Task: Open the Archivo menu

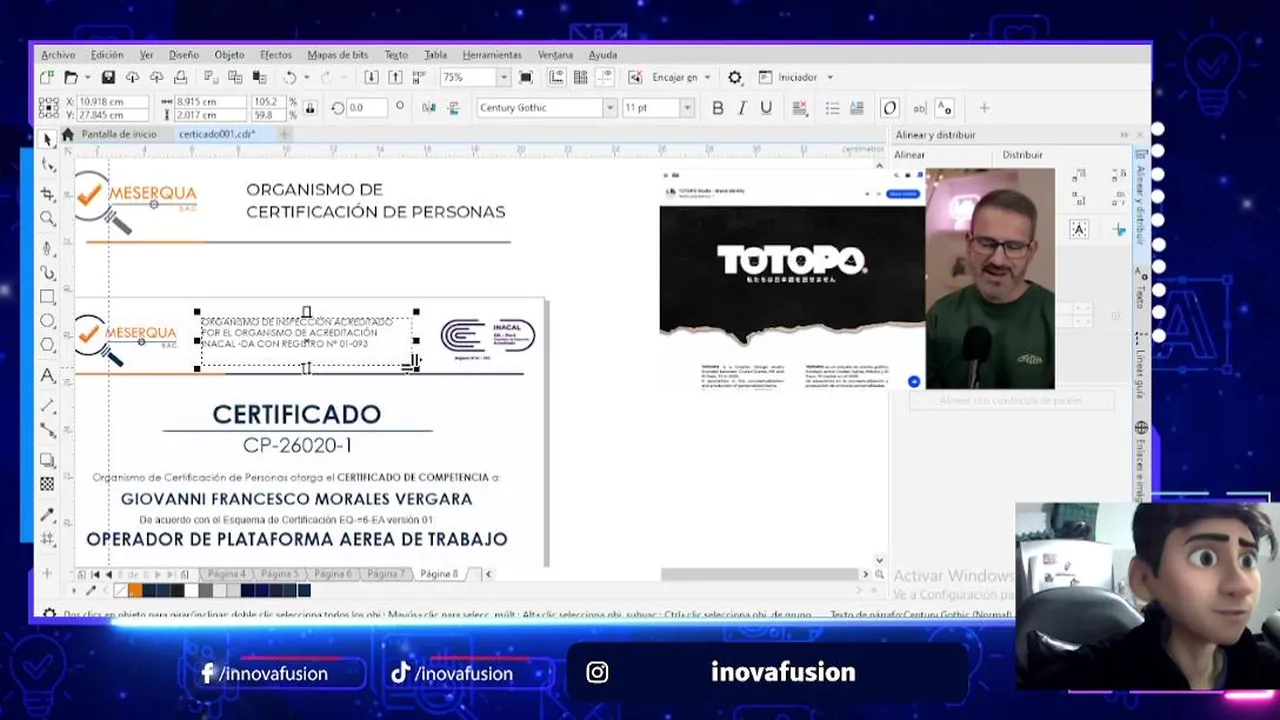Action: pyautogui.click(x=58, y=55)
